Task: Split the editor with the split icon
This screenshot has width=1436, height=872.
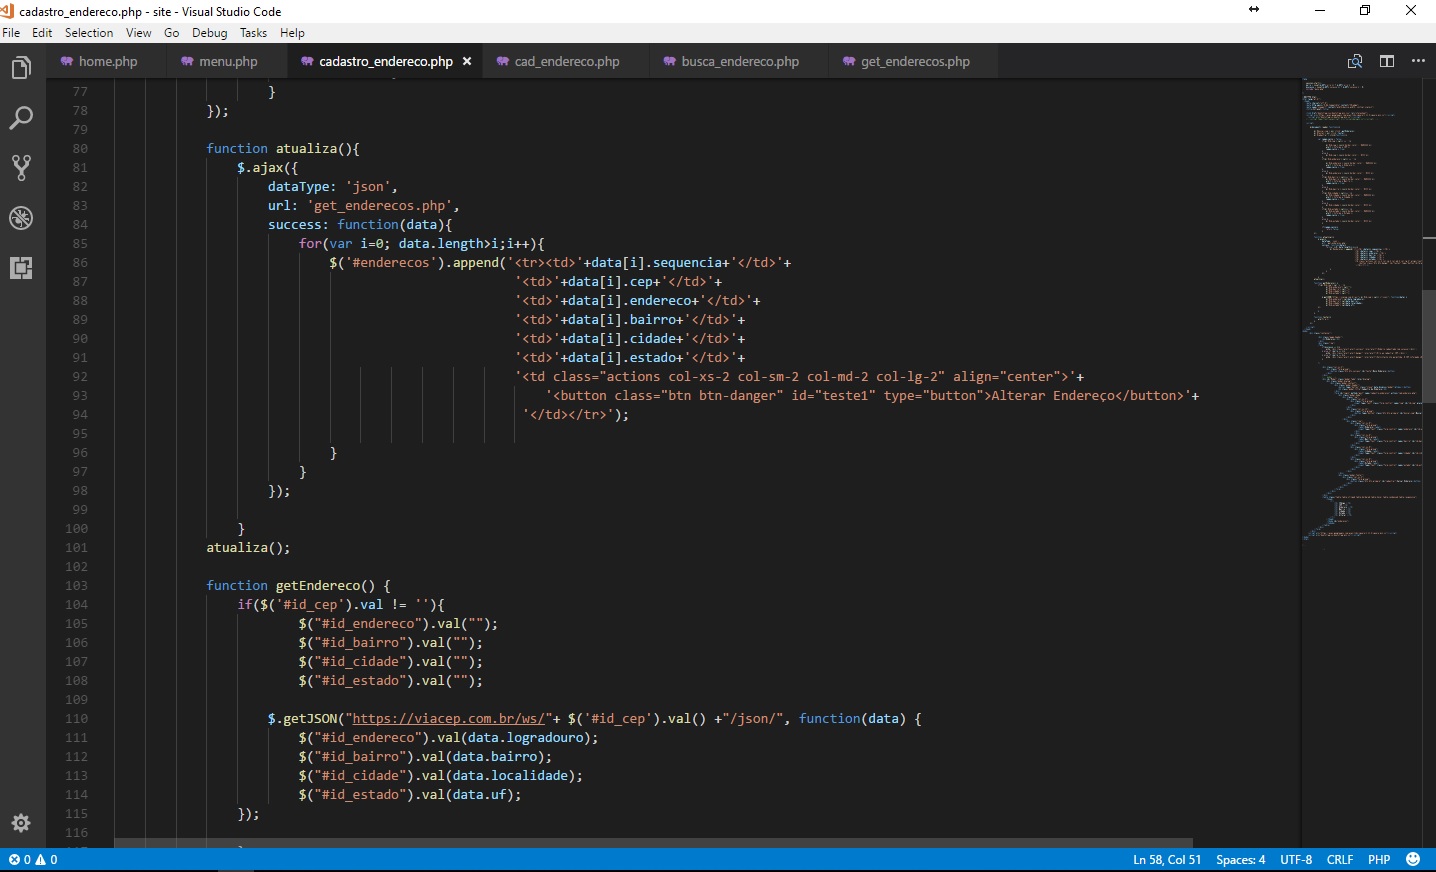Action: click(x=1387, y=61)
